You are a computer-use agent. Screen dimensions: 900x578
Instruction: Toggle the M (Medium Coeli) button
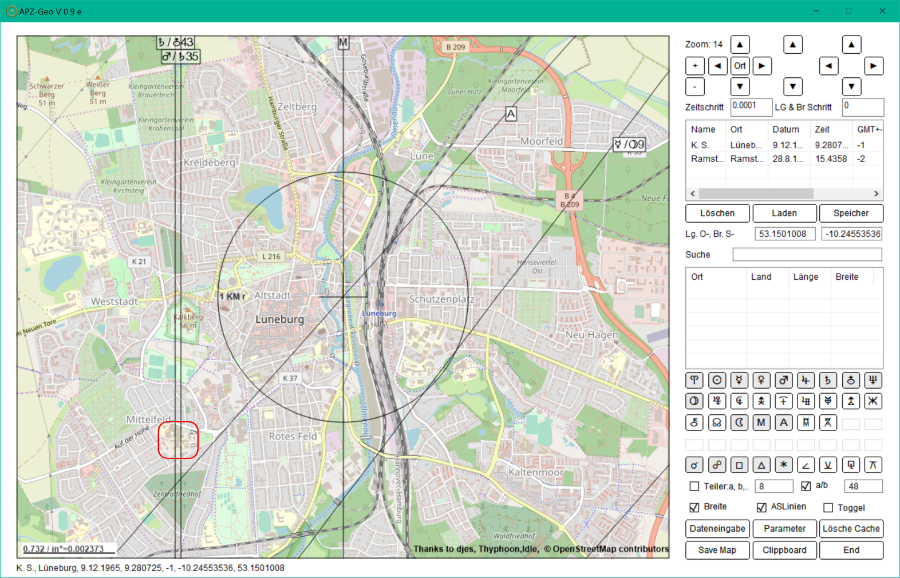click(762, 423)
